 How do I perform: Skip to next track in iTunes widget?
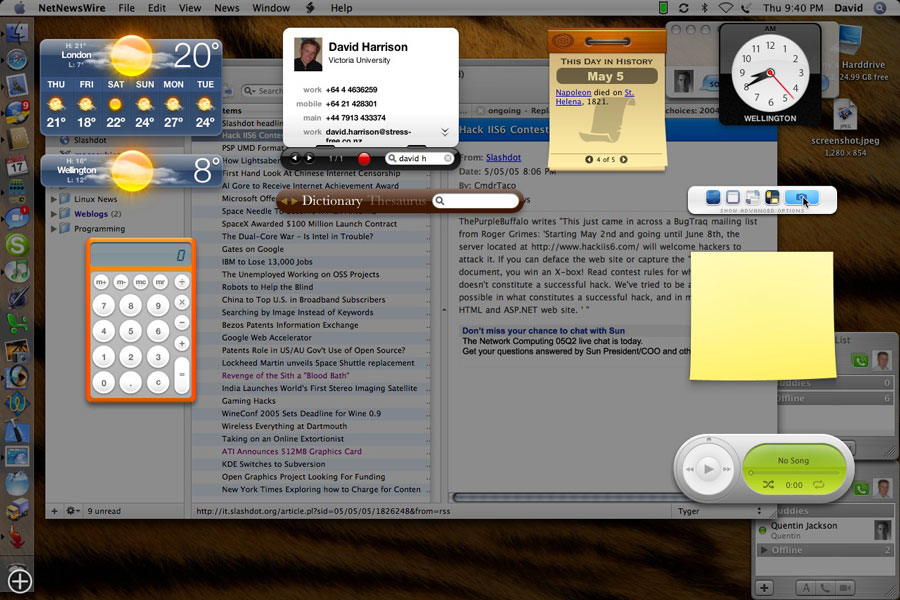(727, 469)
